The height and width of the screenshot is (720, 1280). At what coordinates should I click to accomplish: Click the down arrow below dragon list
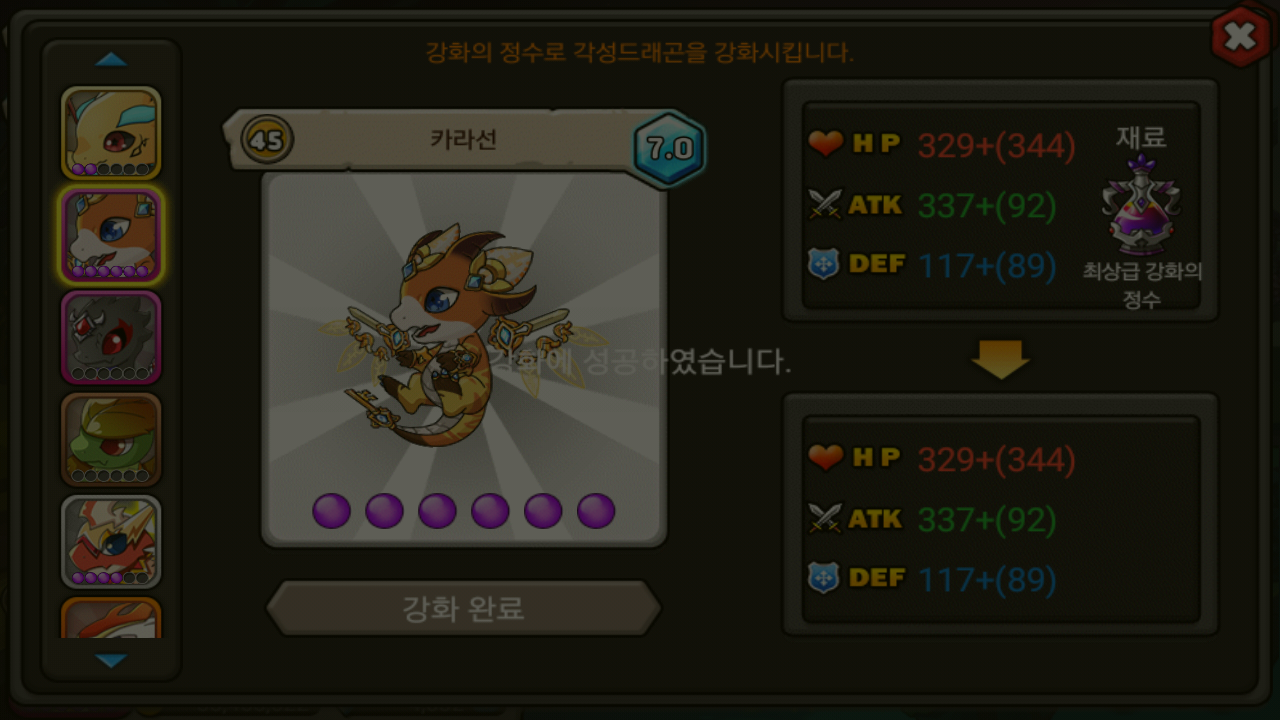click(111, 661)
